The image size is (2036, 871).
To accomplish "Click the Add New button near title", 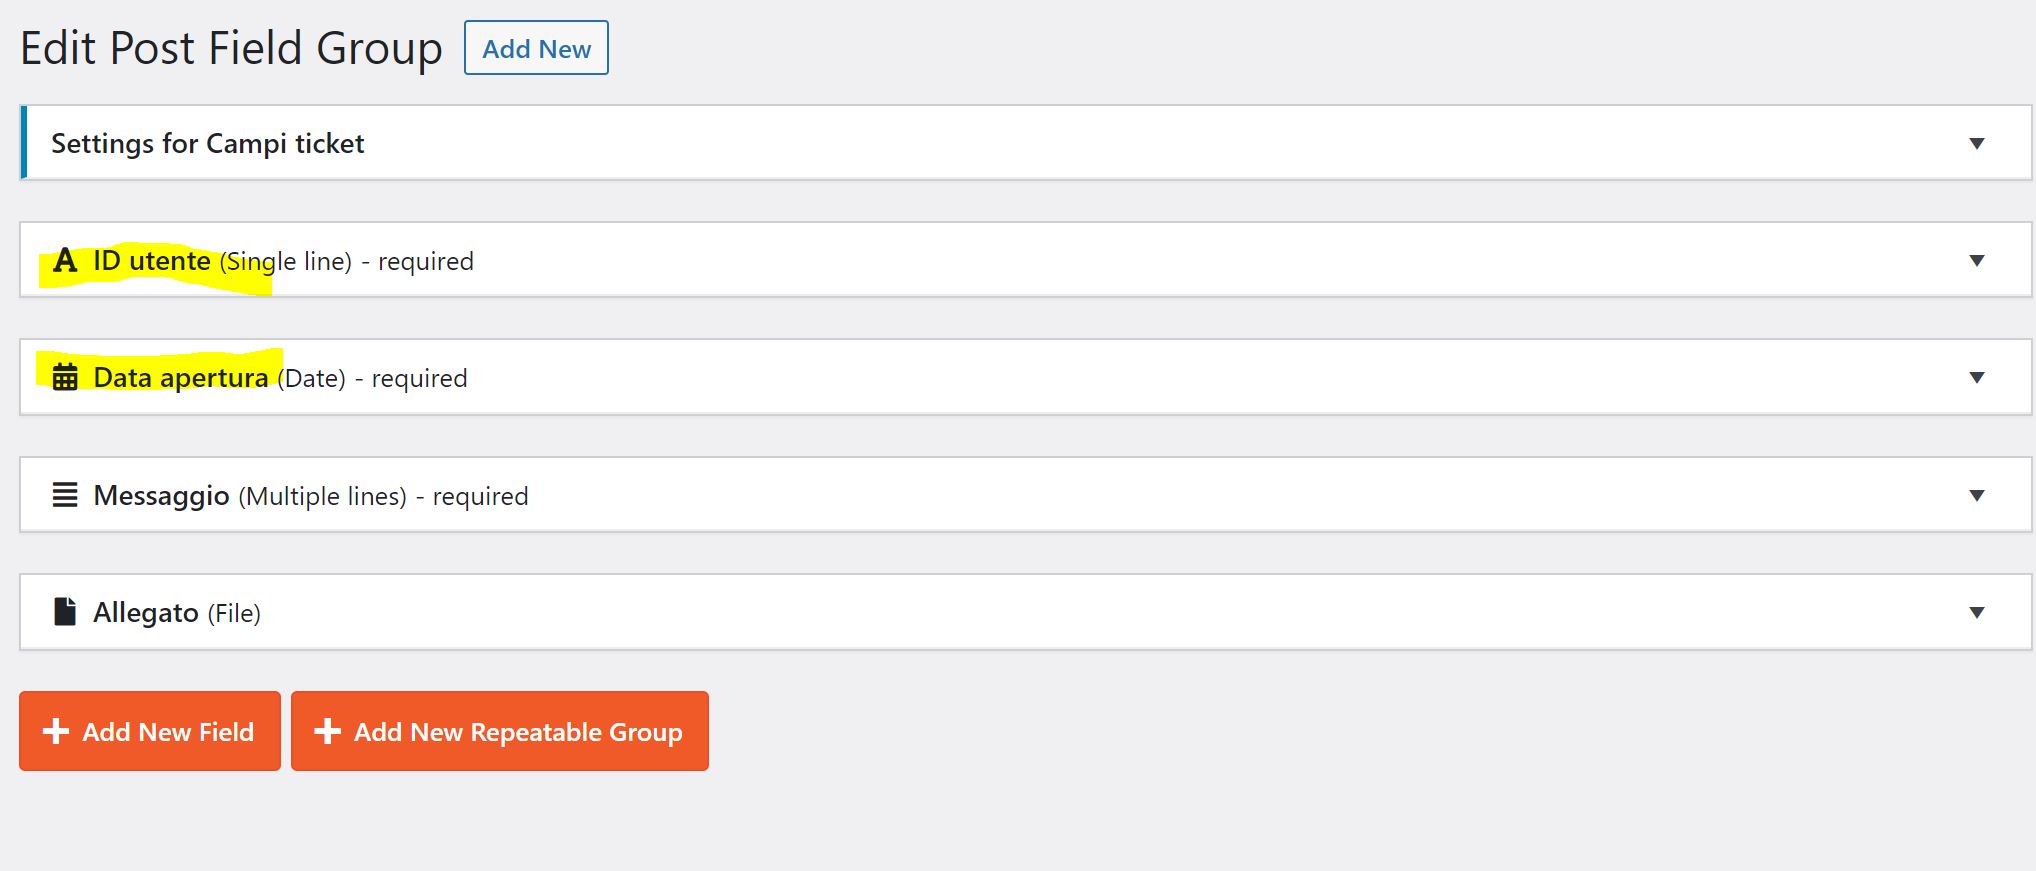I will [536, 48].
